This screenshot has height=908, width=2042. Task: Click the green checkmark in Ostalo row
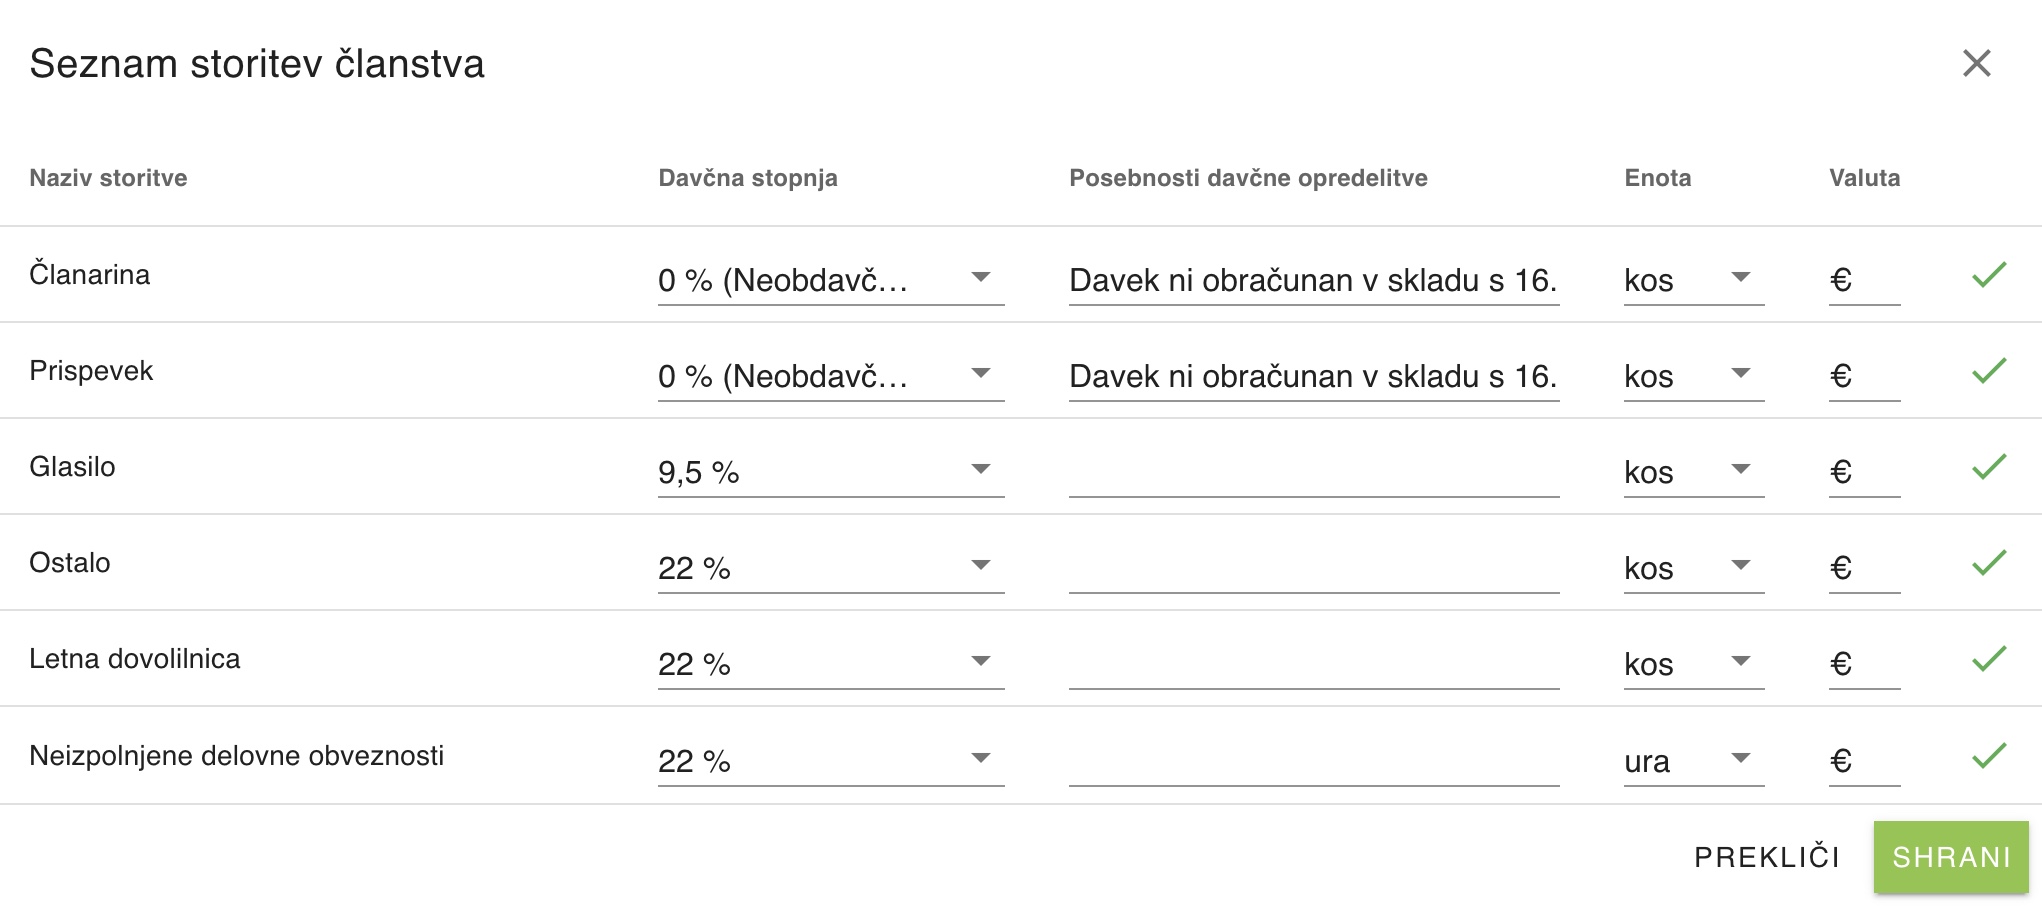pyautogui.click(x=1989, y=563)
